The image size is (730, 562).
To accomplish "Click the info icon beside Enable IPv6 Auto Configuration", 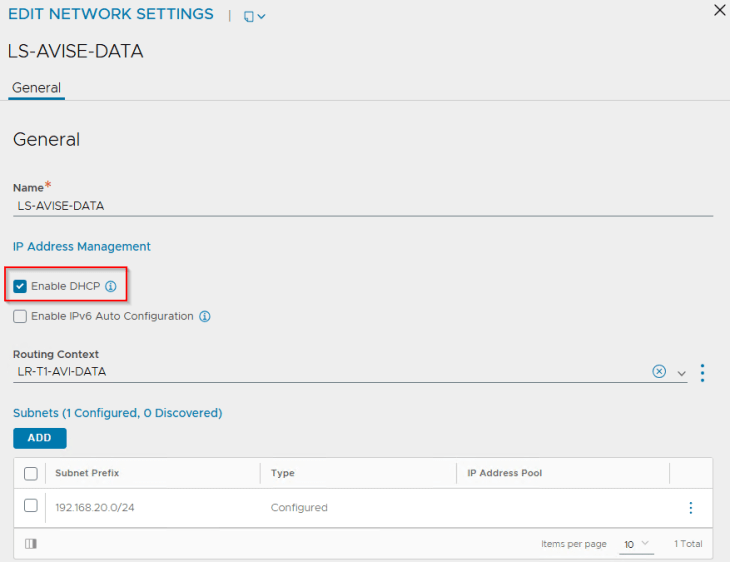I will click(x=204, y=316).
